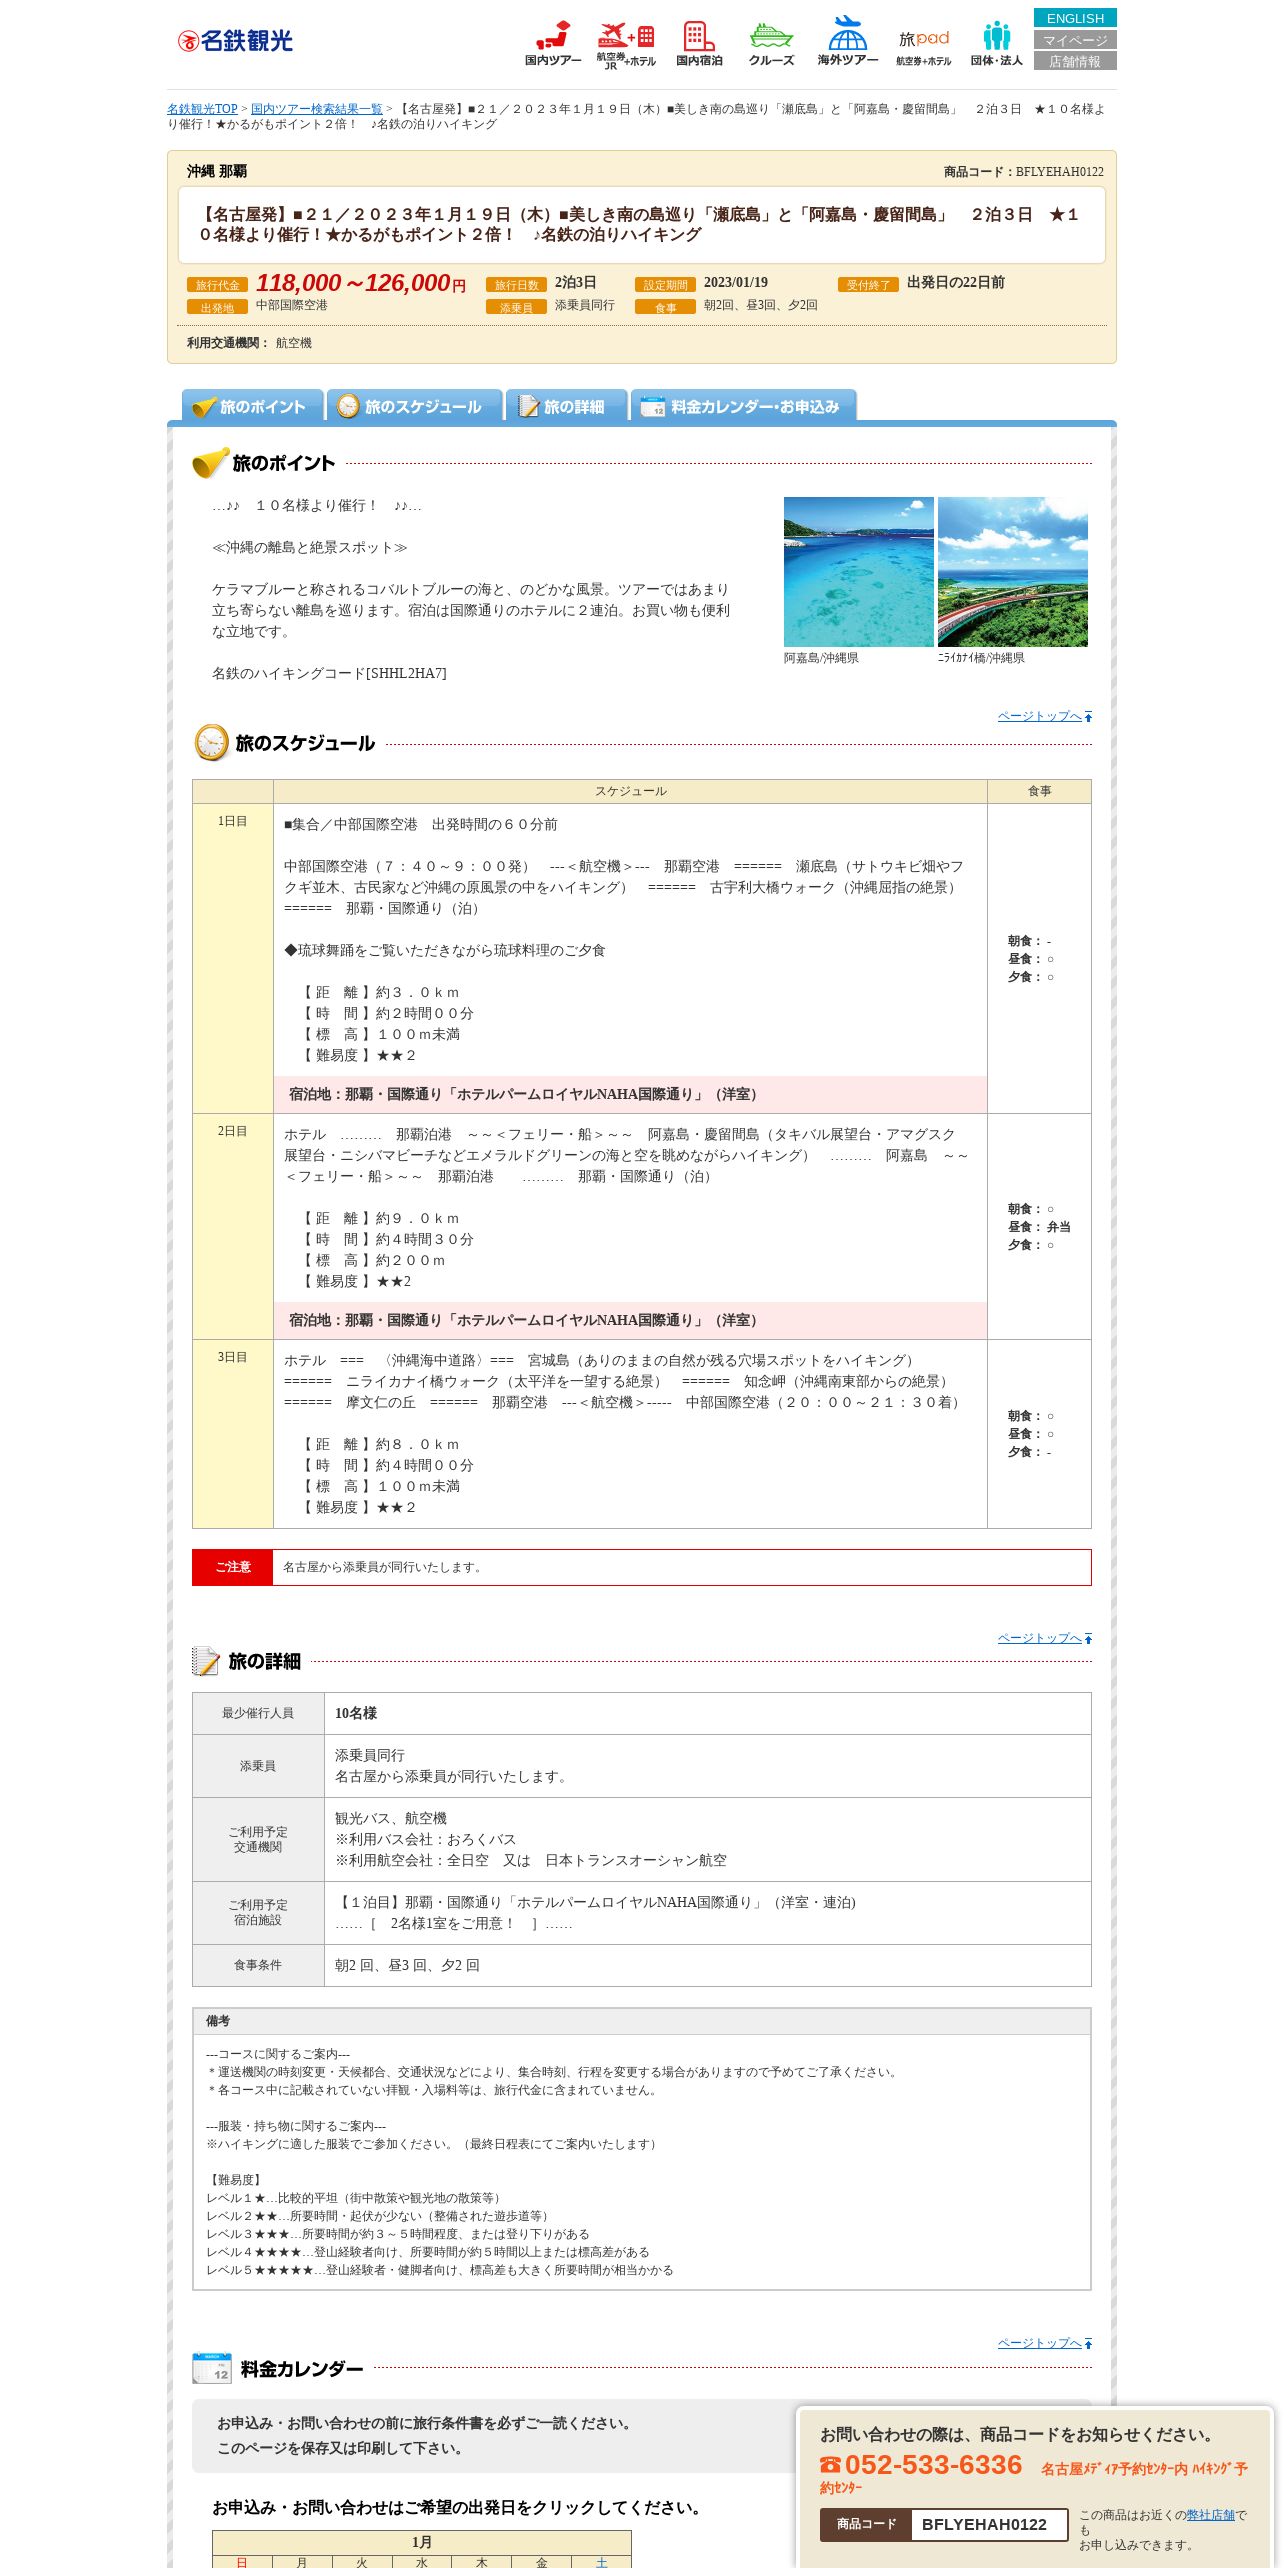Image resolution: width=1284 pixels, height=2568 pixels.
Task: Click the calendar icon beside the 料金カレンダー heading
Action: [212, 2368]
